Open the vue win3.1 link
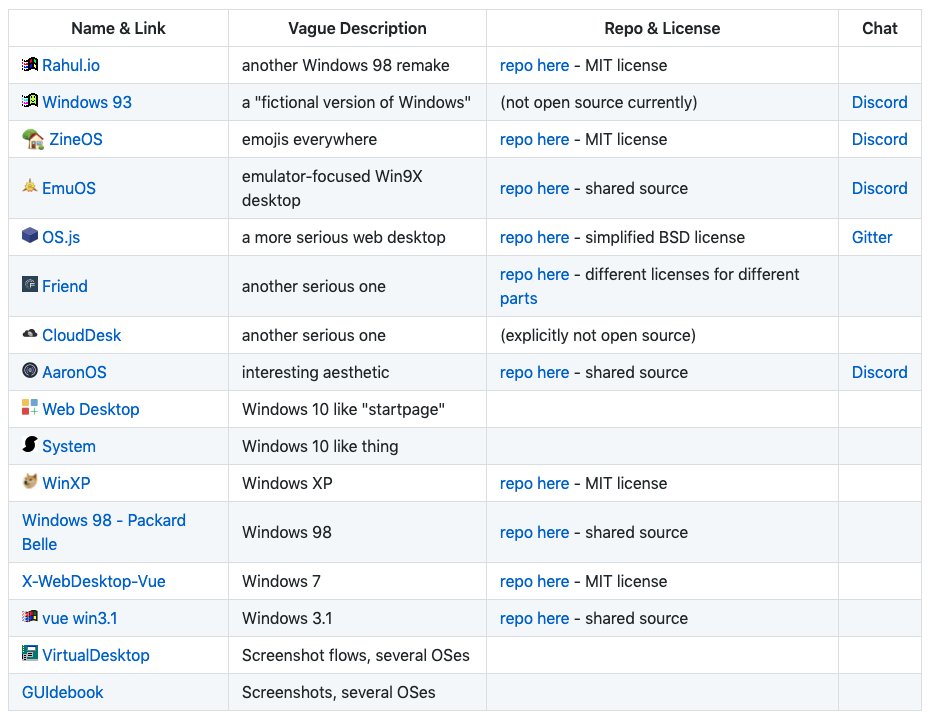927x724 pixels. tap(80, 619)
